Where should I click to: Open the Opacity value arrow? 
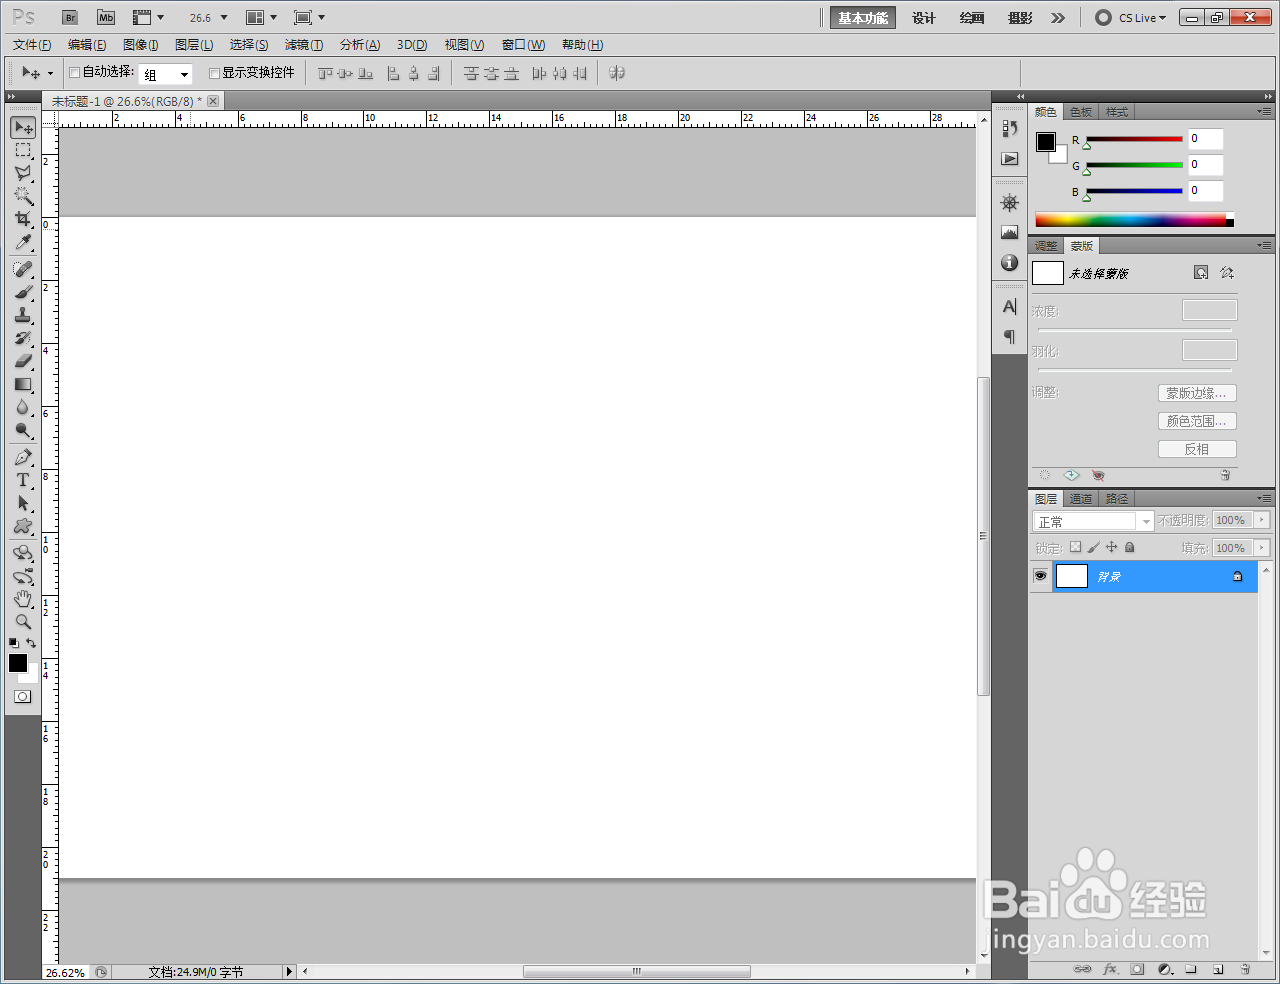coord(1262,520)
